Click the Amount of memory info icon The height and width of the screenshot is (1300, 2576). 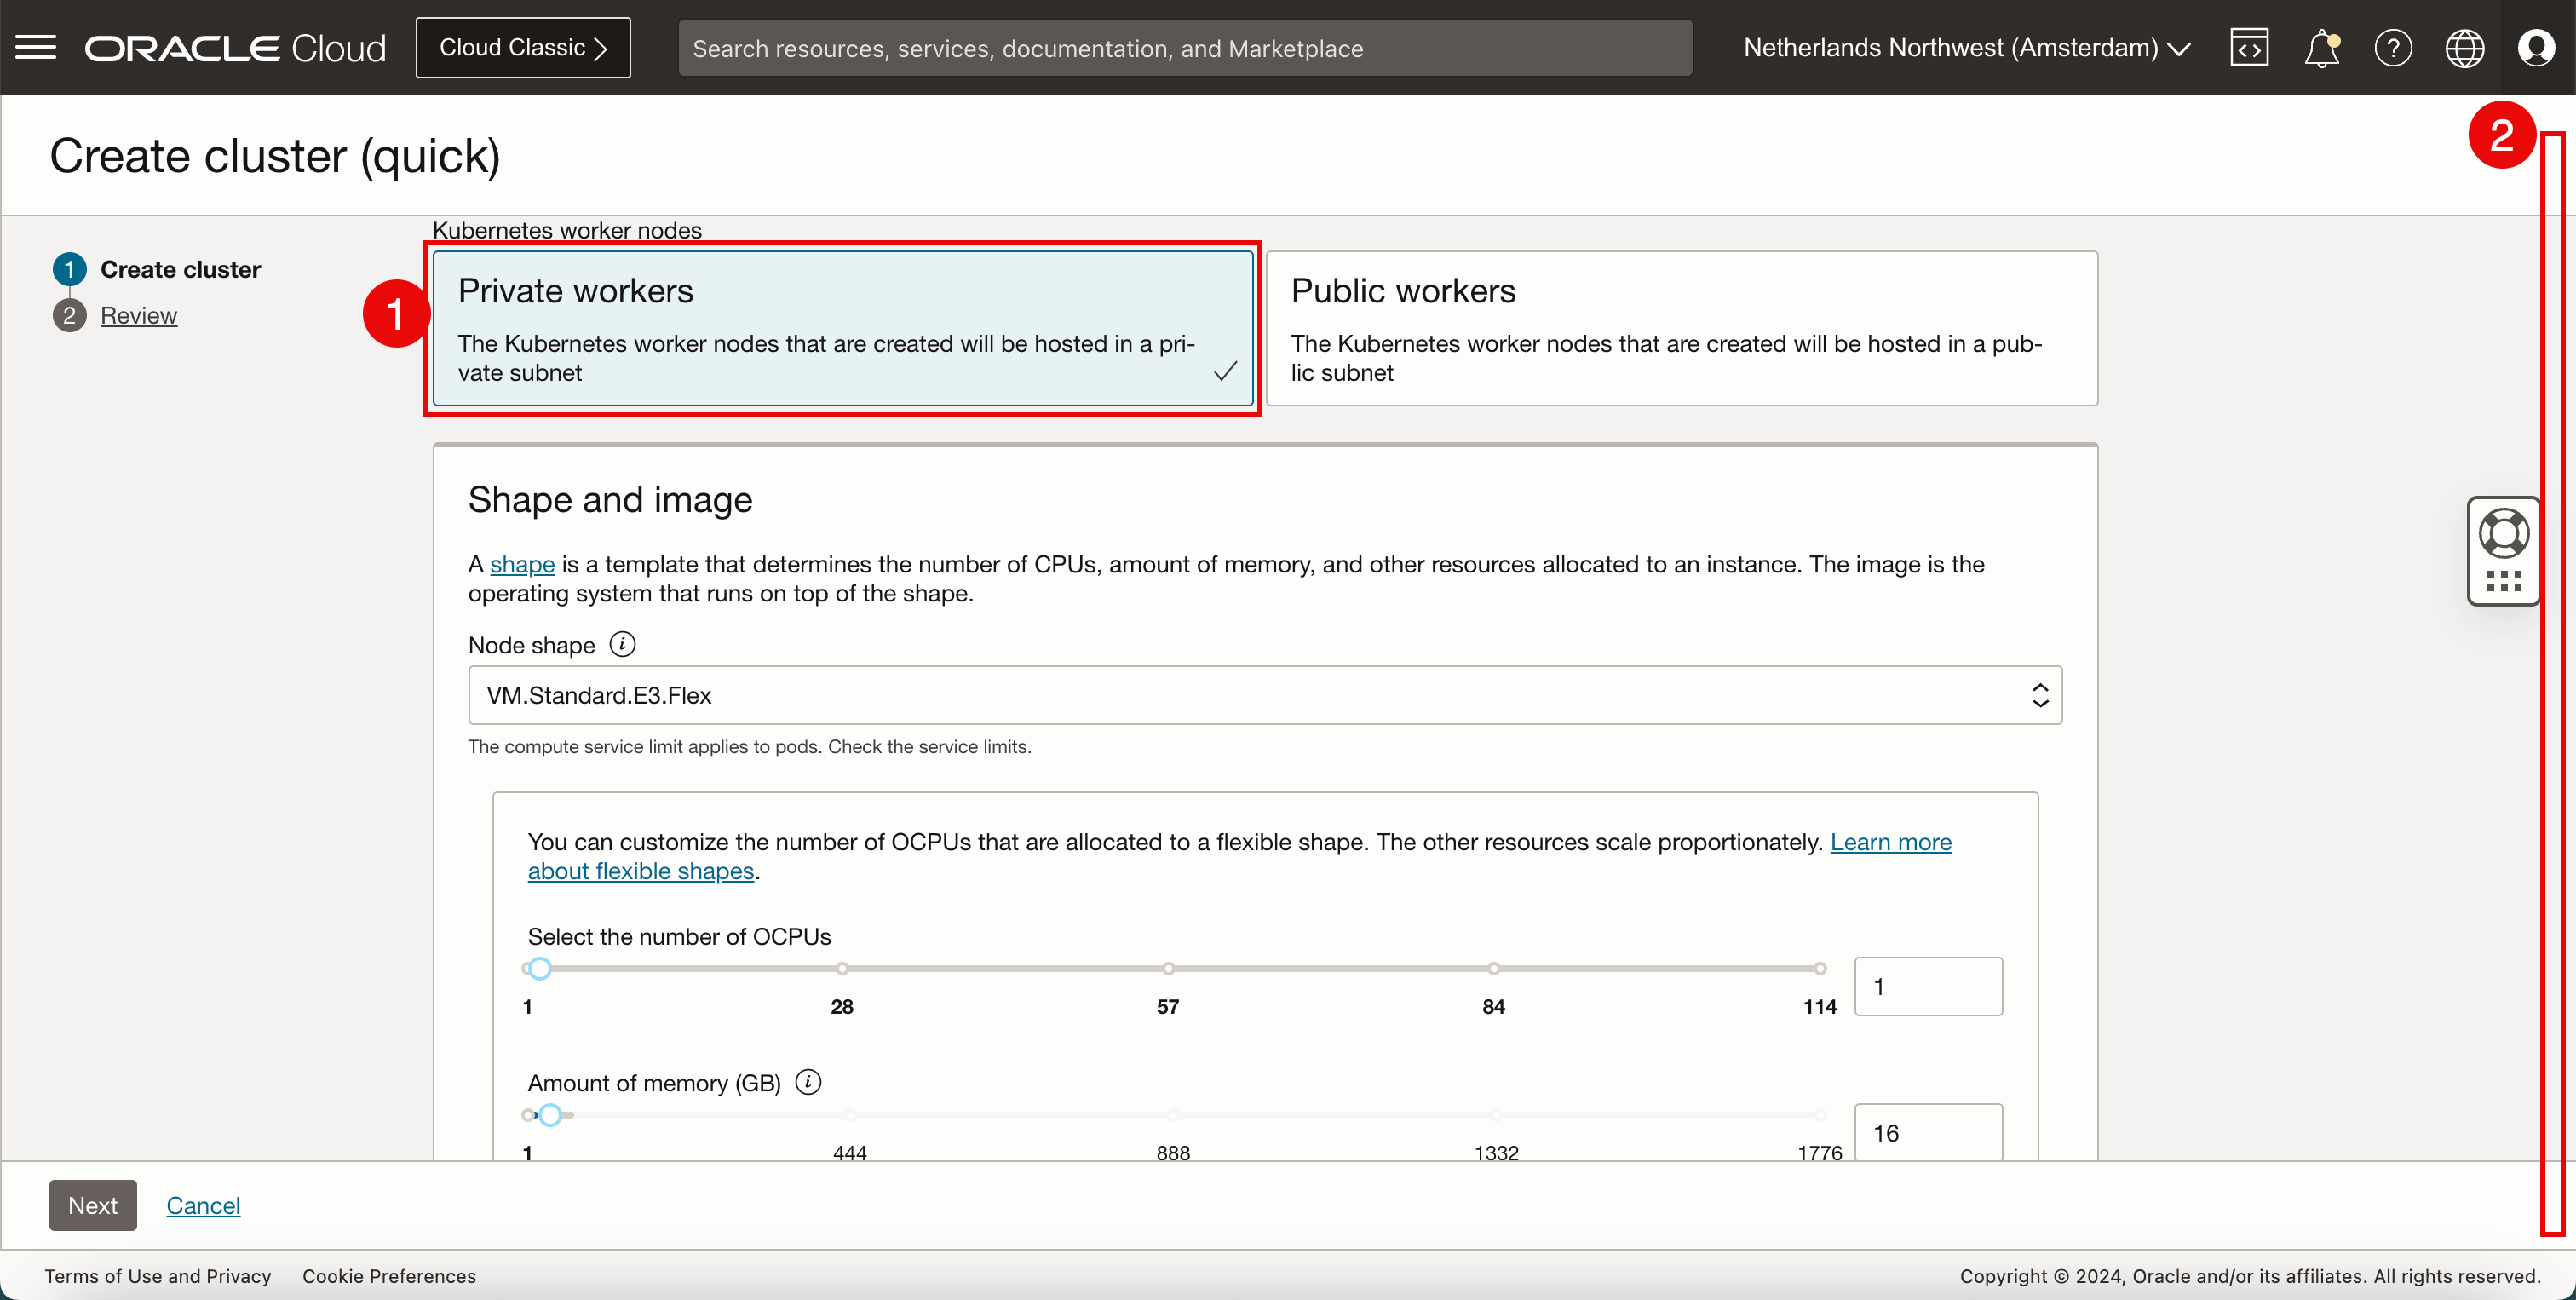coord(808,1082)
